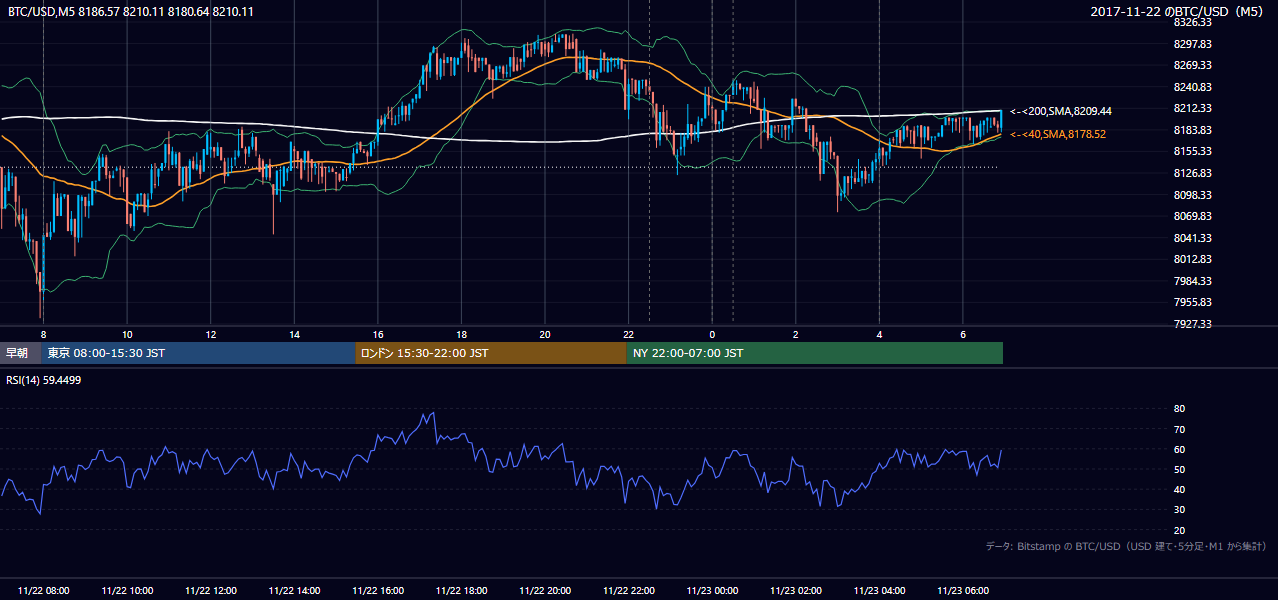Click hour label 0 under the price chart
This screenshot has width=1278, height=600.
[x=712, y=334]
